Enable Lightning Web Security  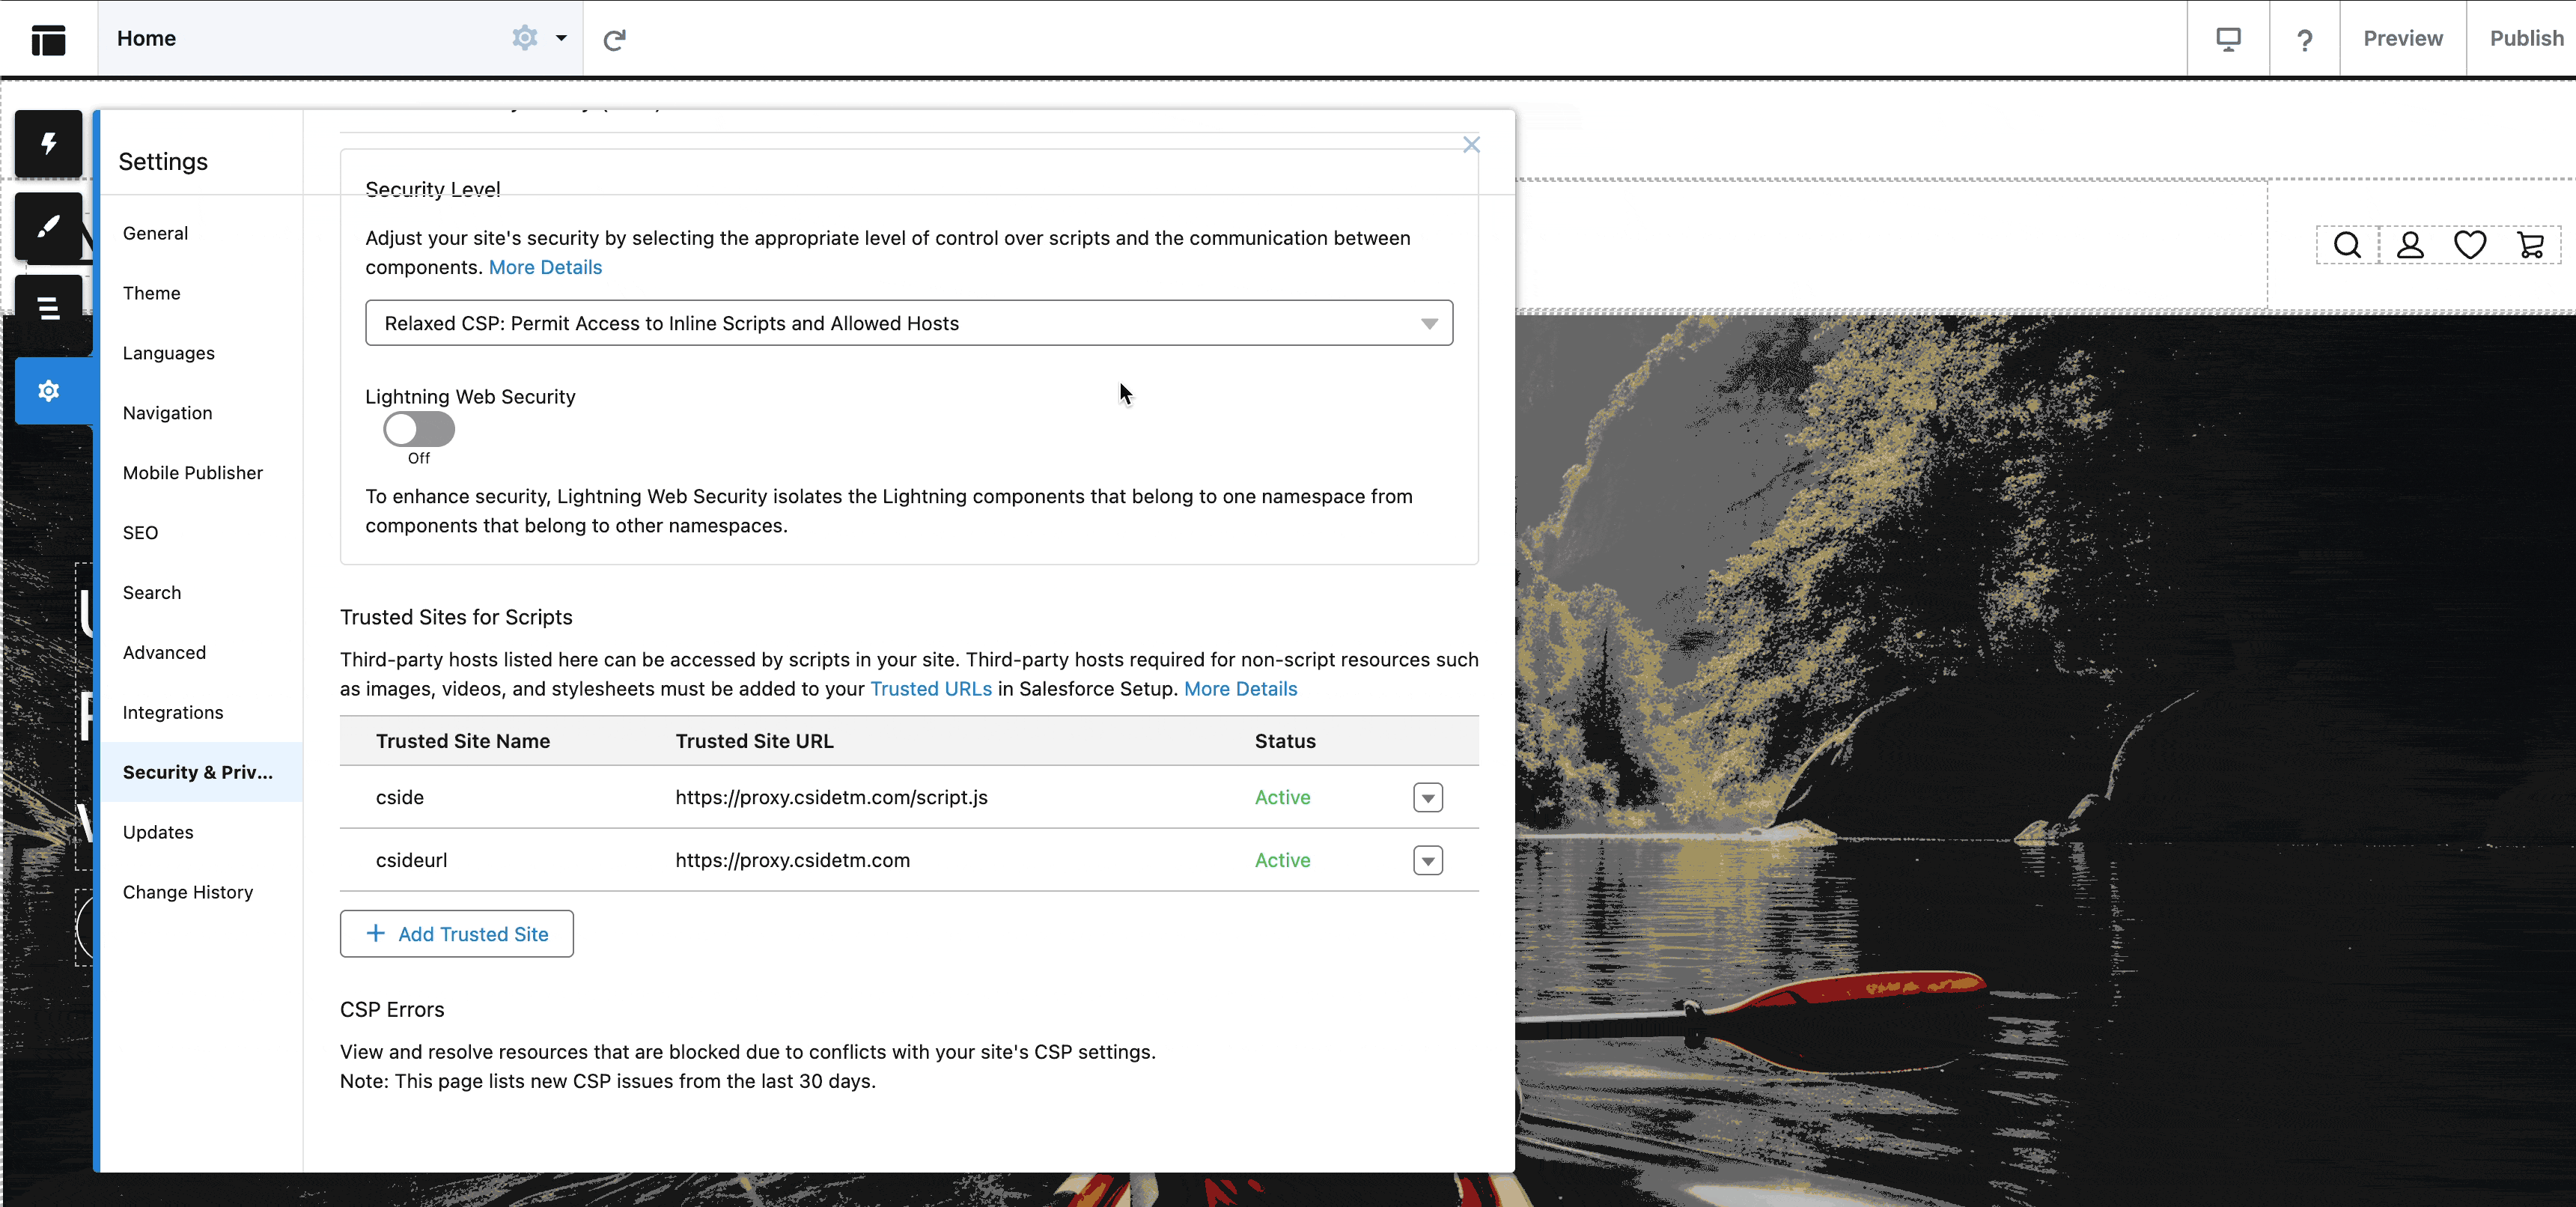click(419, 430)
